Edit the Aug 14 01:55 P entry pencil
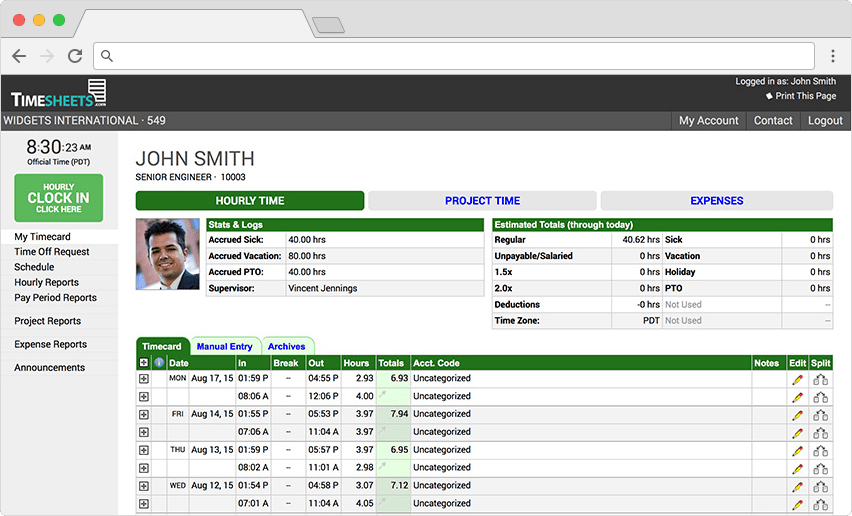This screenshot has width=852, height=516. [797, 416]
